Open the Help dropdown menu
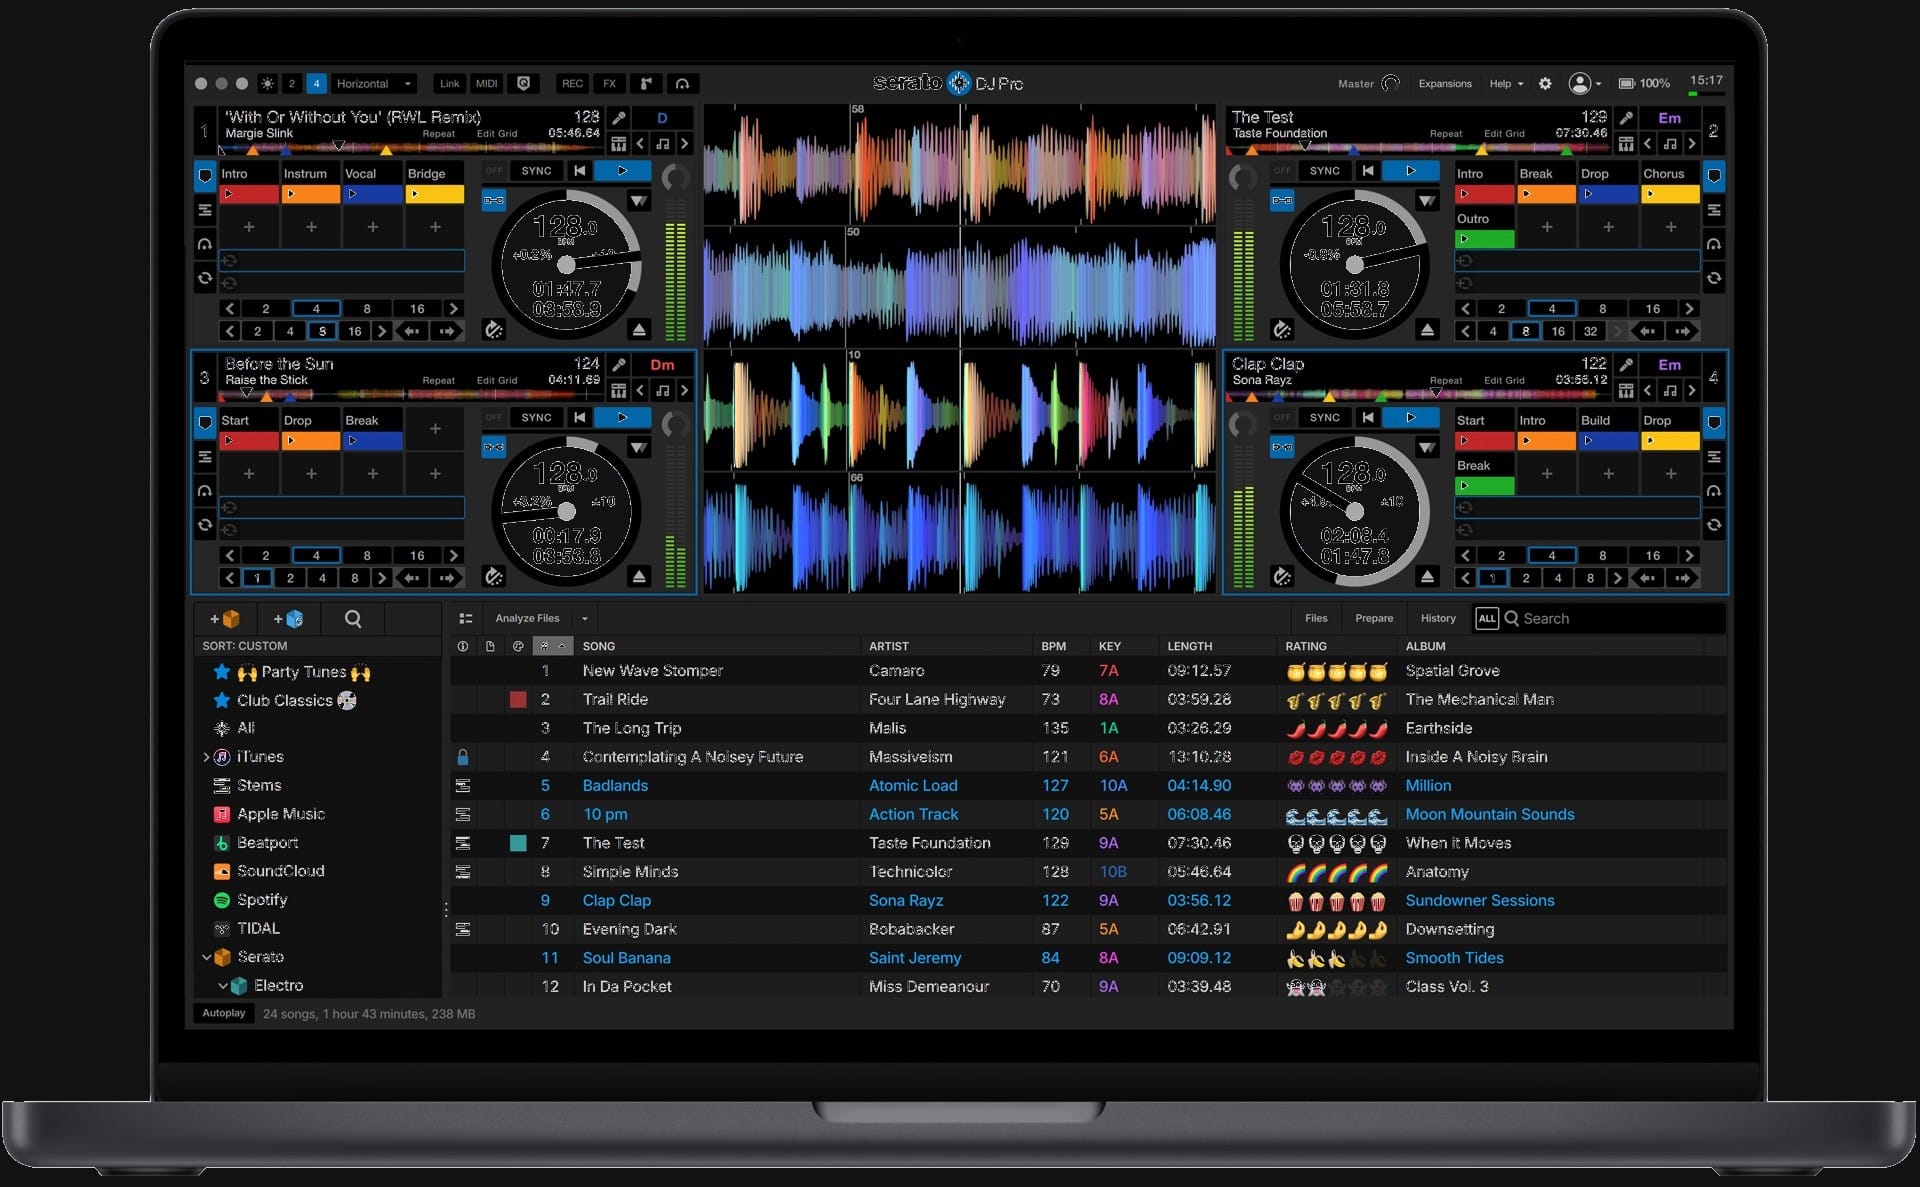The height and width of the screenshot is (1187, 1920). 1506,84
